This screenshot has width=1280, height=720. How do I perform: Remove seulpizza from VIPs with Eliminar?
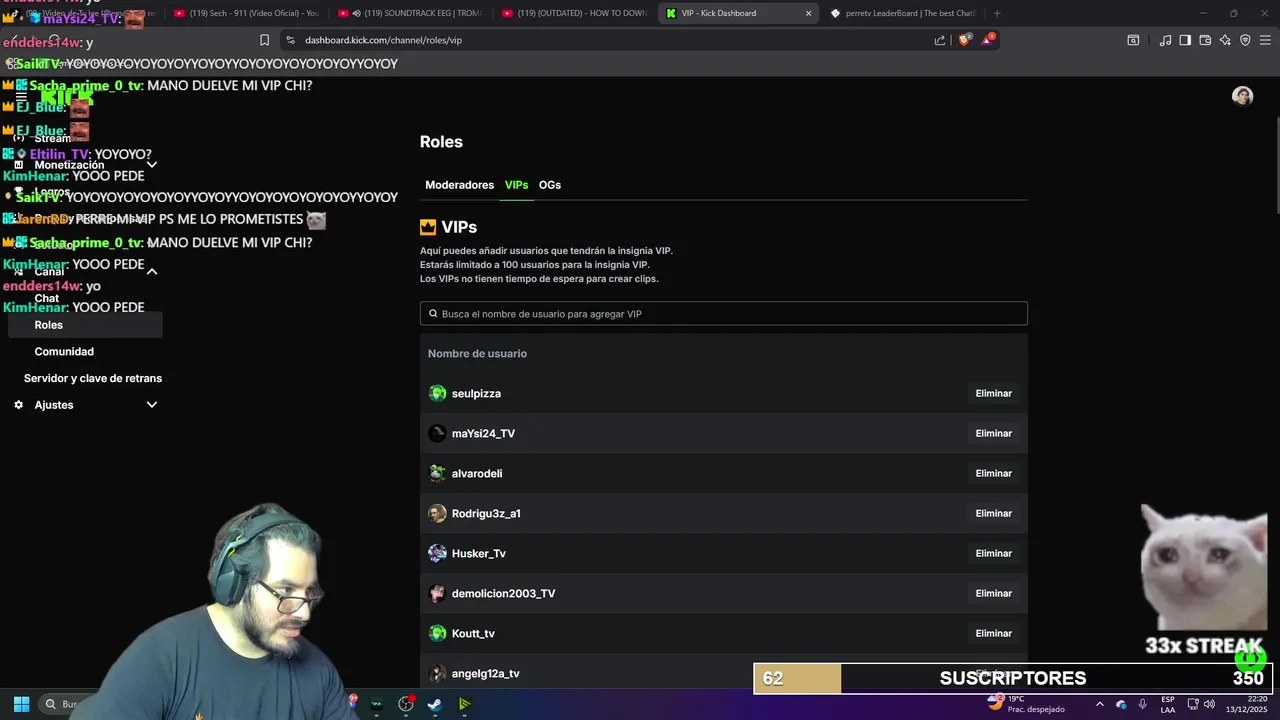[993, 393]
